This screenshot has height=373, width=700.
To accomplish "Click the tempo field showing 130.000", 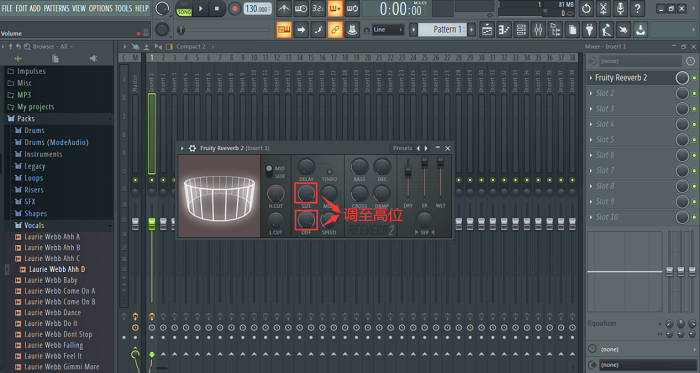I will 258,9.
